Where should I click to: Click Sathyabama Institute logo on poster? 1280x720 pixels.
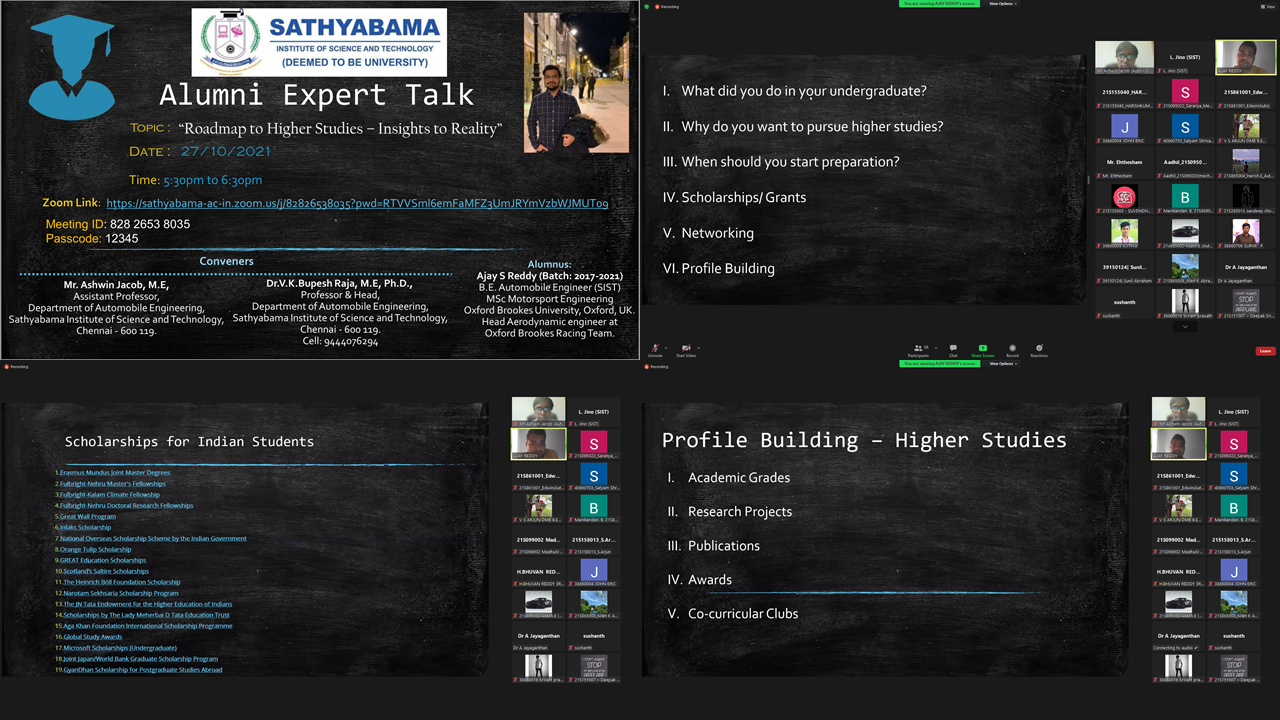[x=319, y=42]
